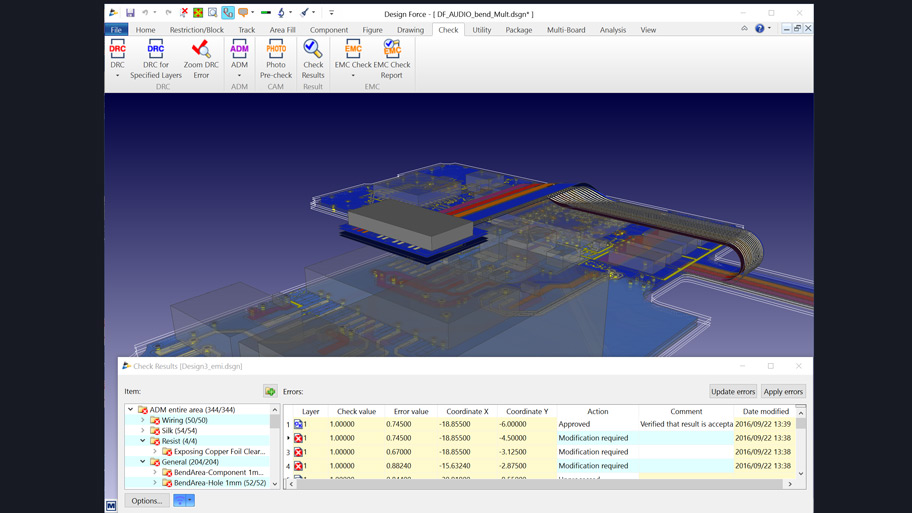Click the help question mark icon
Viewport: 912px width, 513px height.
click(759, 29)
